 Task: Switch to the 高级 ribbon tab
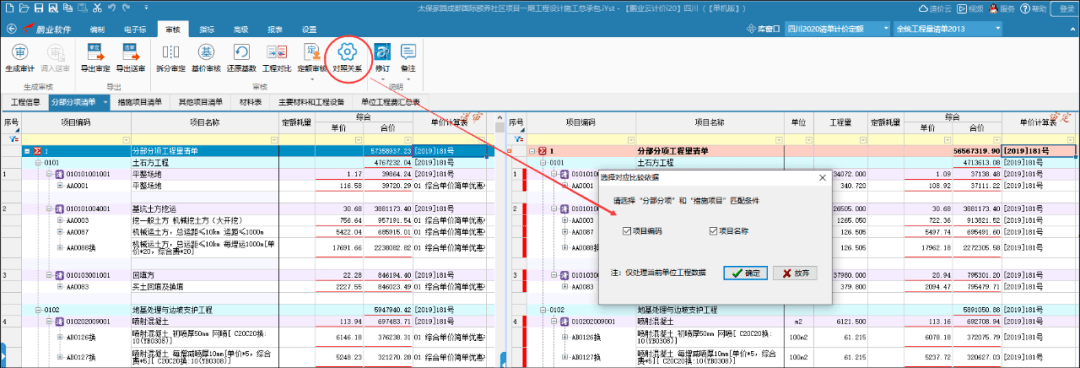(240, 30)
